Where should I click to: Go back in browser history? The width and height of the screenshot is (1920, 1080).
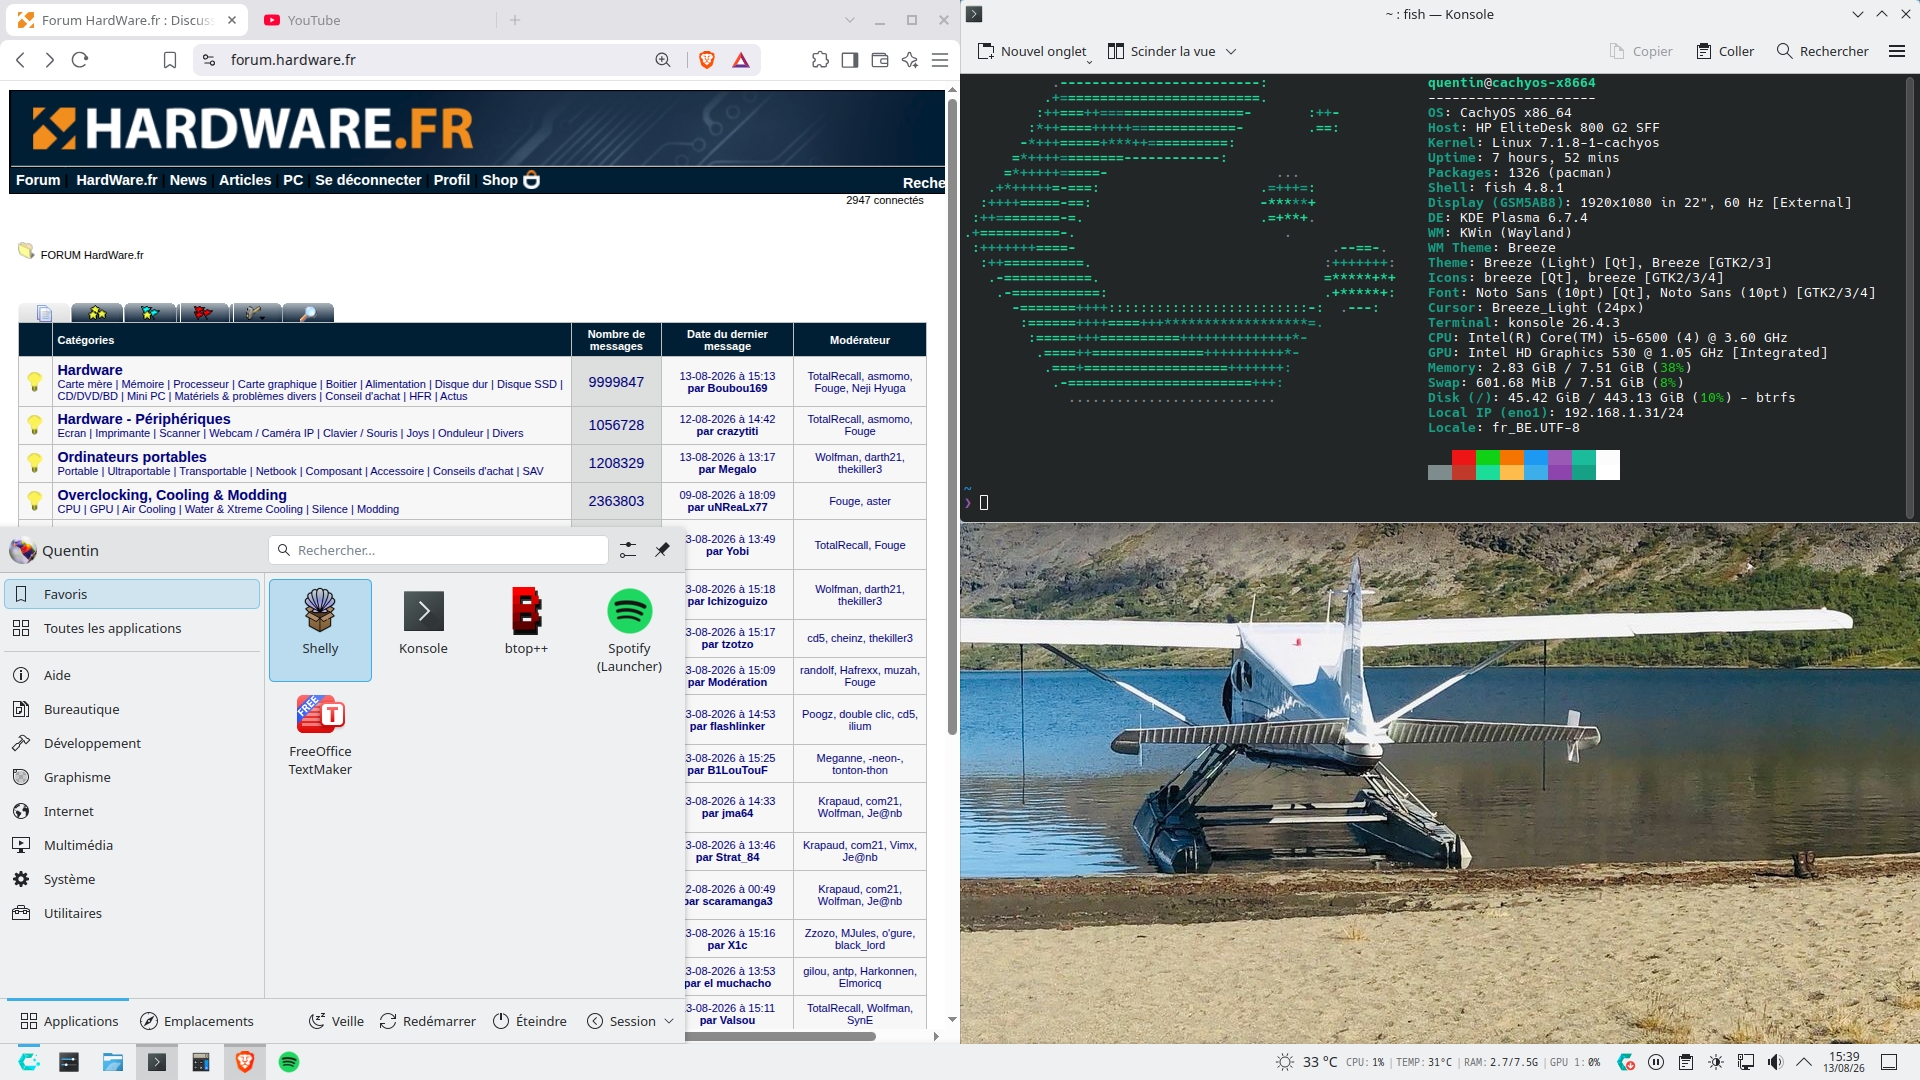pyautogui.click(x=20, y=60)
